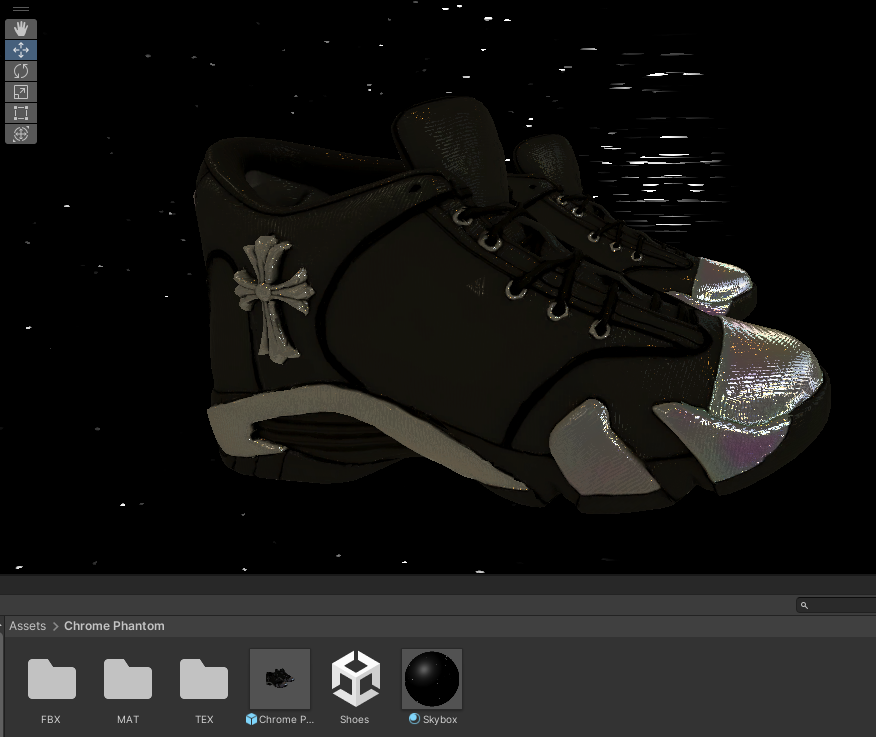Click the Assets breadcrumb link
This screenshot has height=737, width=876.
(x=27, y=626)
